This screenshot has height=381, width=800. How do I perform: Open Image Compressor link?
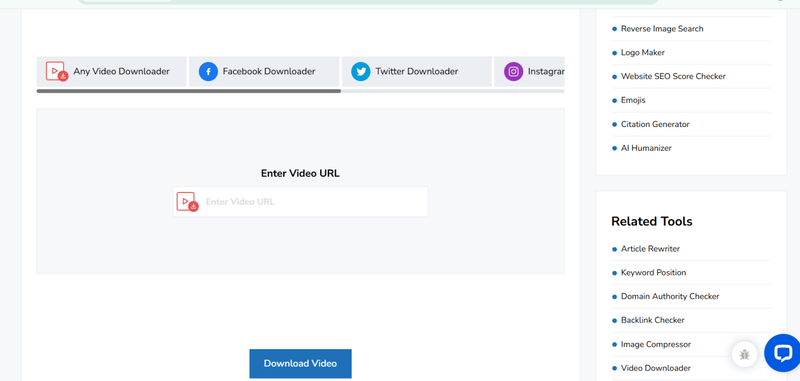tap(656, 344)
